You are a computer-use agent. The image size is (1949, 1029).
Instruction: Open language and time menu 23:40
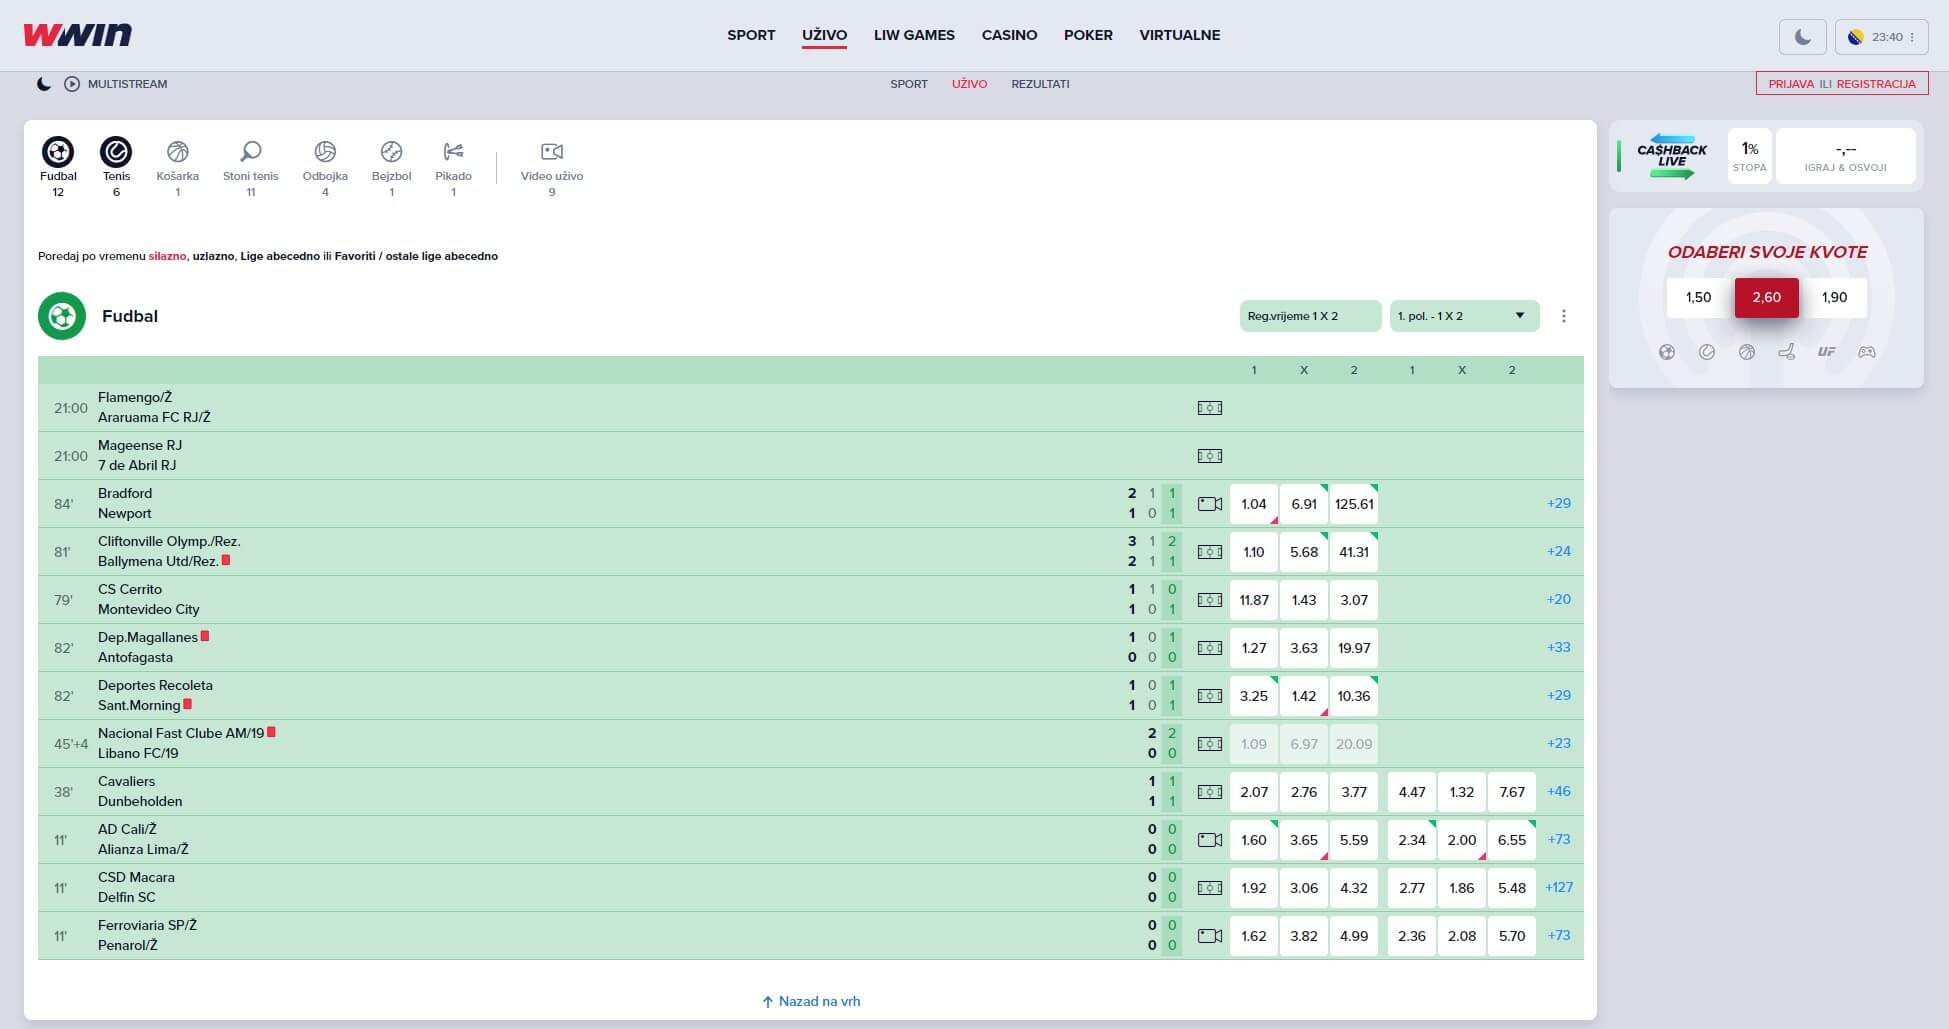[1882, 37]
